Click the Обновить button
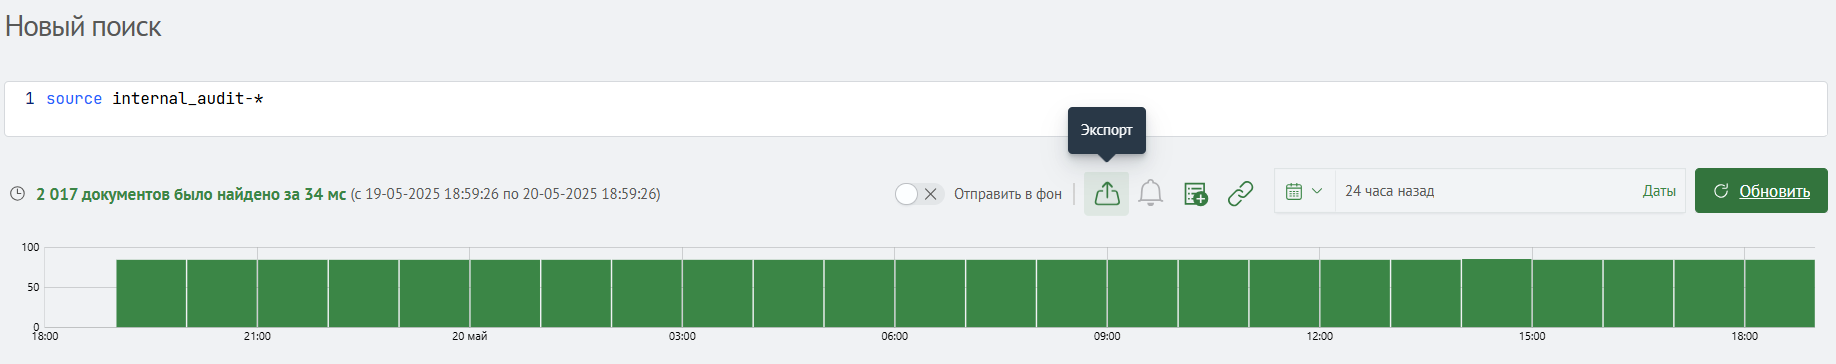 pyautogui.click(x=1761, y=191)
